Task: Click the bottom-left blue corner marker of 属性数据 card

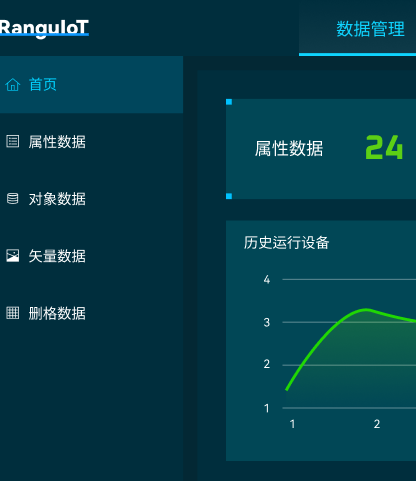Action: [x=229, y=196]
